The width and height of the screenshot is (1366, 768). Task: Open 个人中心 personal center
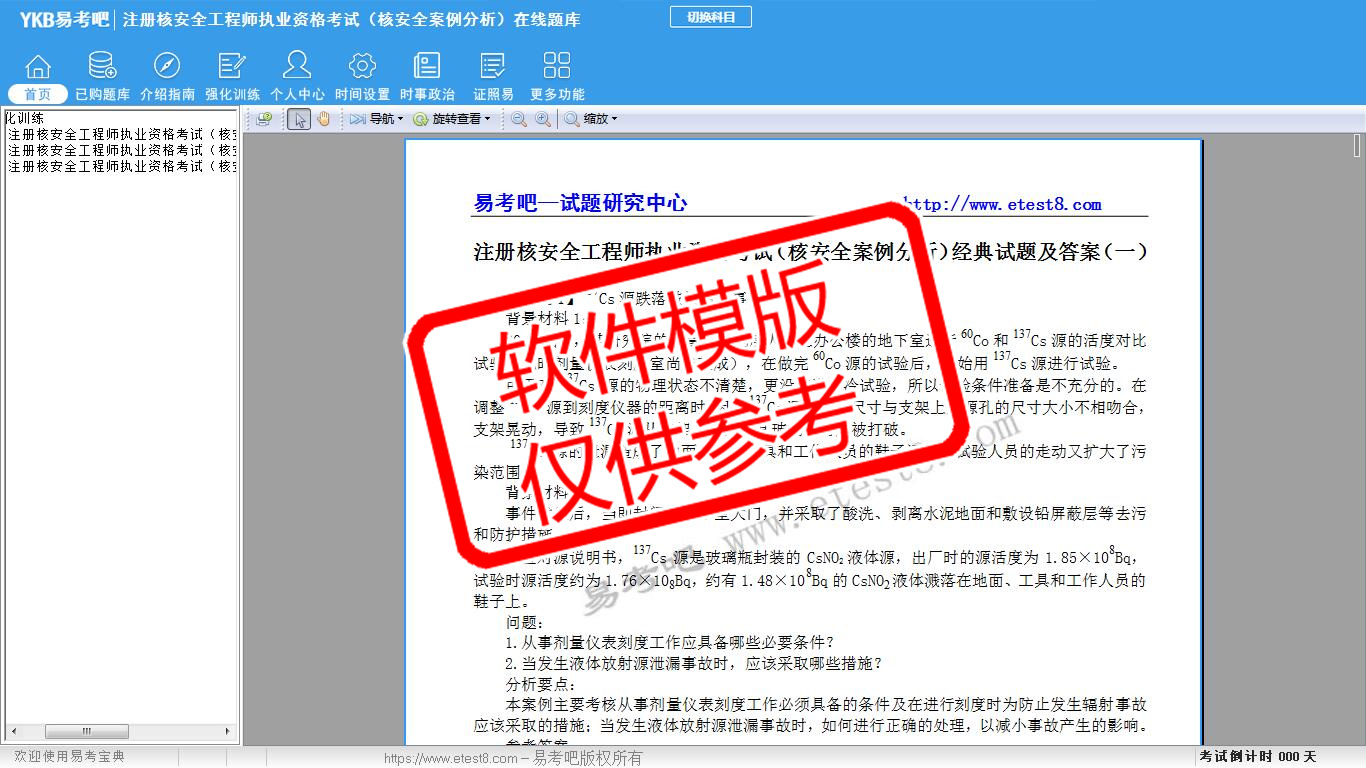coord(297,78)
